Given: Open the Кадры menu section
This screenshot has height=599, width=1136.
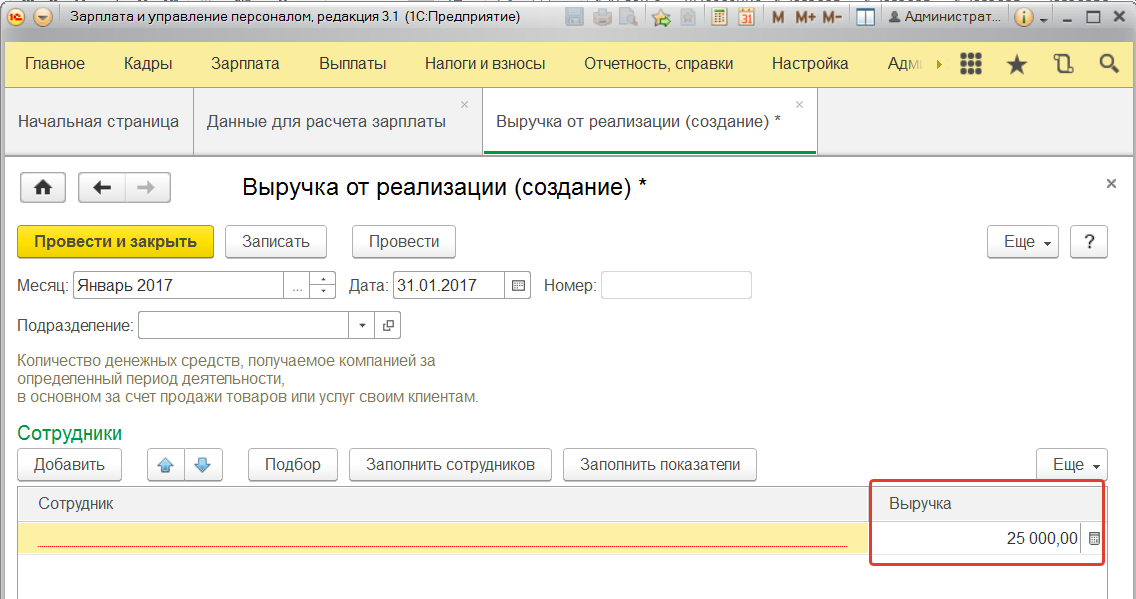Looking at the screenshot, I should (x=148, y=64).
